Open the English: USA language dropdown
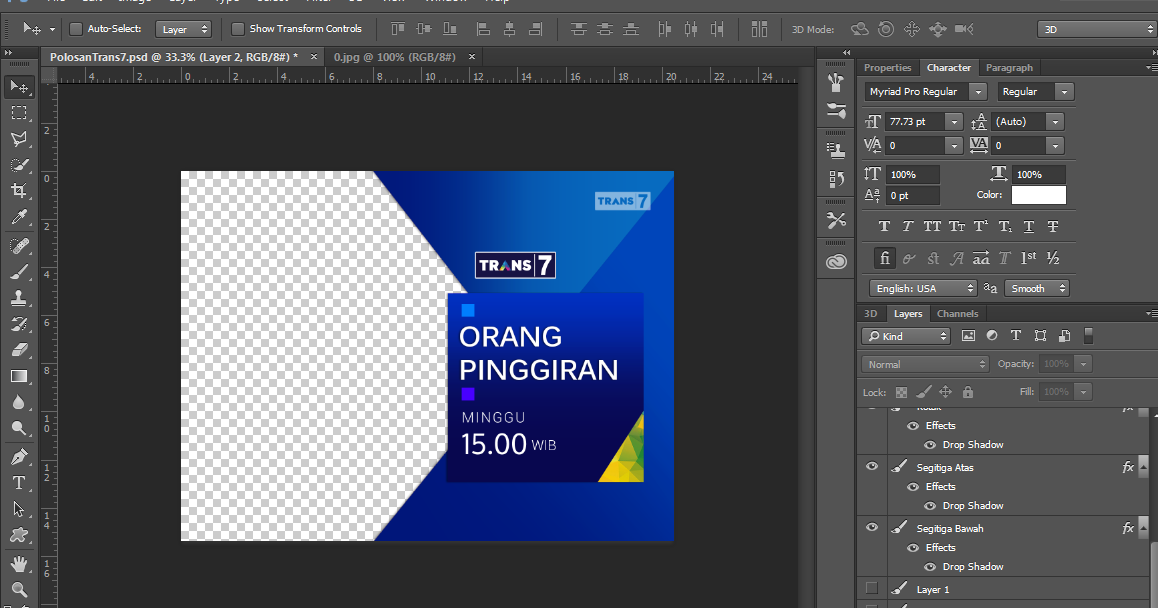Screen dimensions: 1158x608 click(x=923, y=288)
